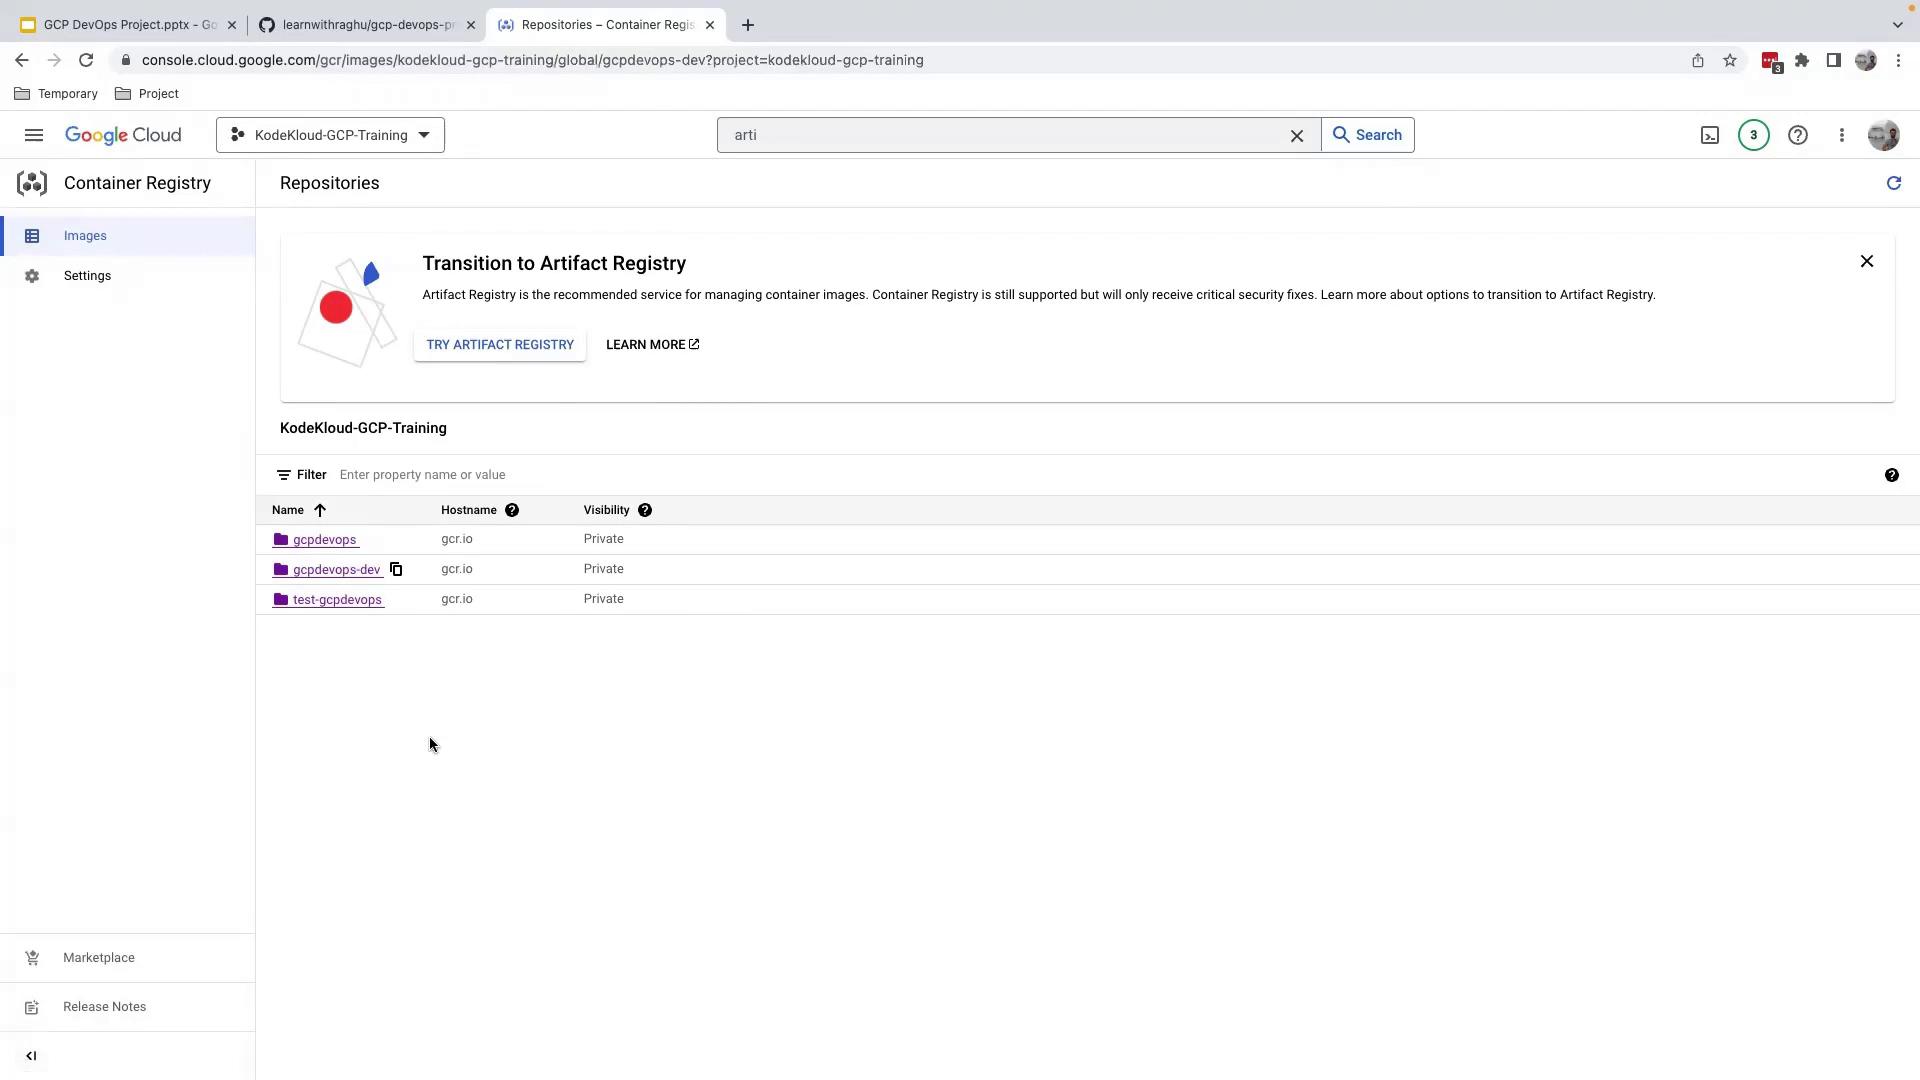This screenshot has height=1080, width=1920.
Task: Dismiss the Transition to Artifact Registry banner
Action: tap(1866, 262)
